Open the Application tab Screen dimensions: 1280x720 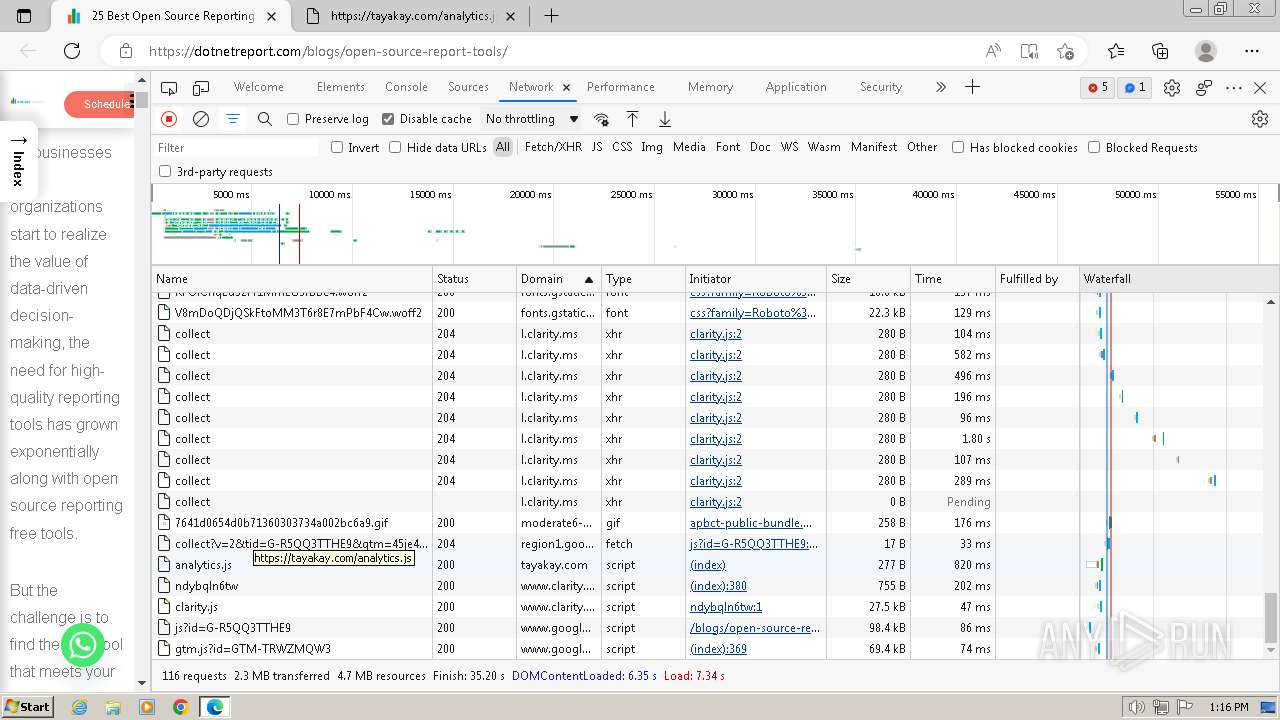point(796,87)
